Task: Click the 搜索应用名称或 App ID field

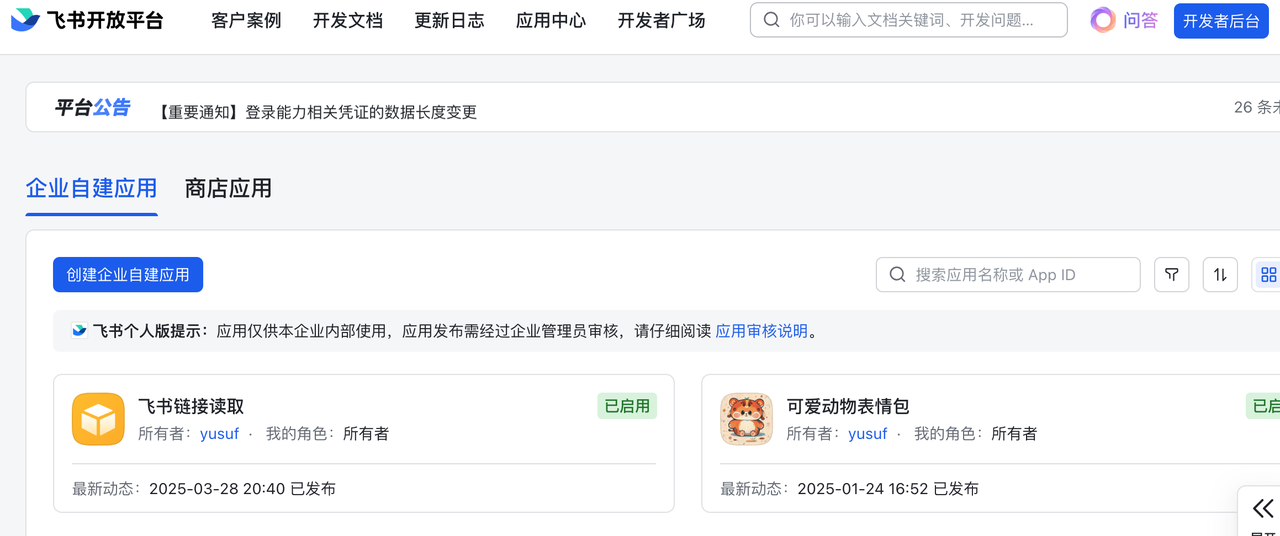Action: [1008, 275]
